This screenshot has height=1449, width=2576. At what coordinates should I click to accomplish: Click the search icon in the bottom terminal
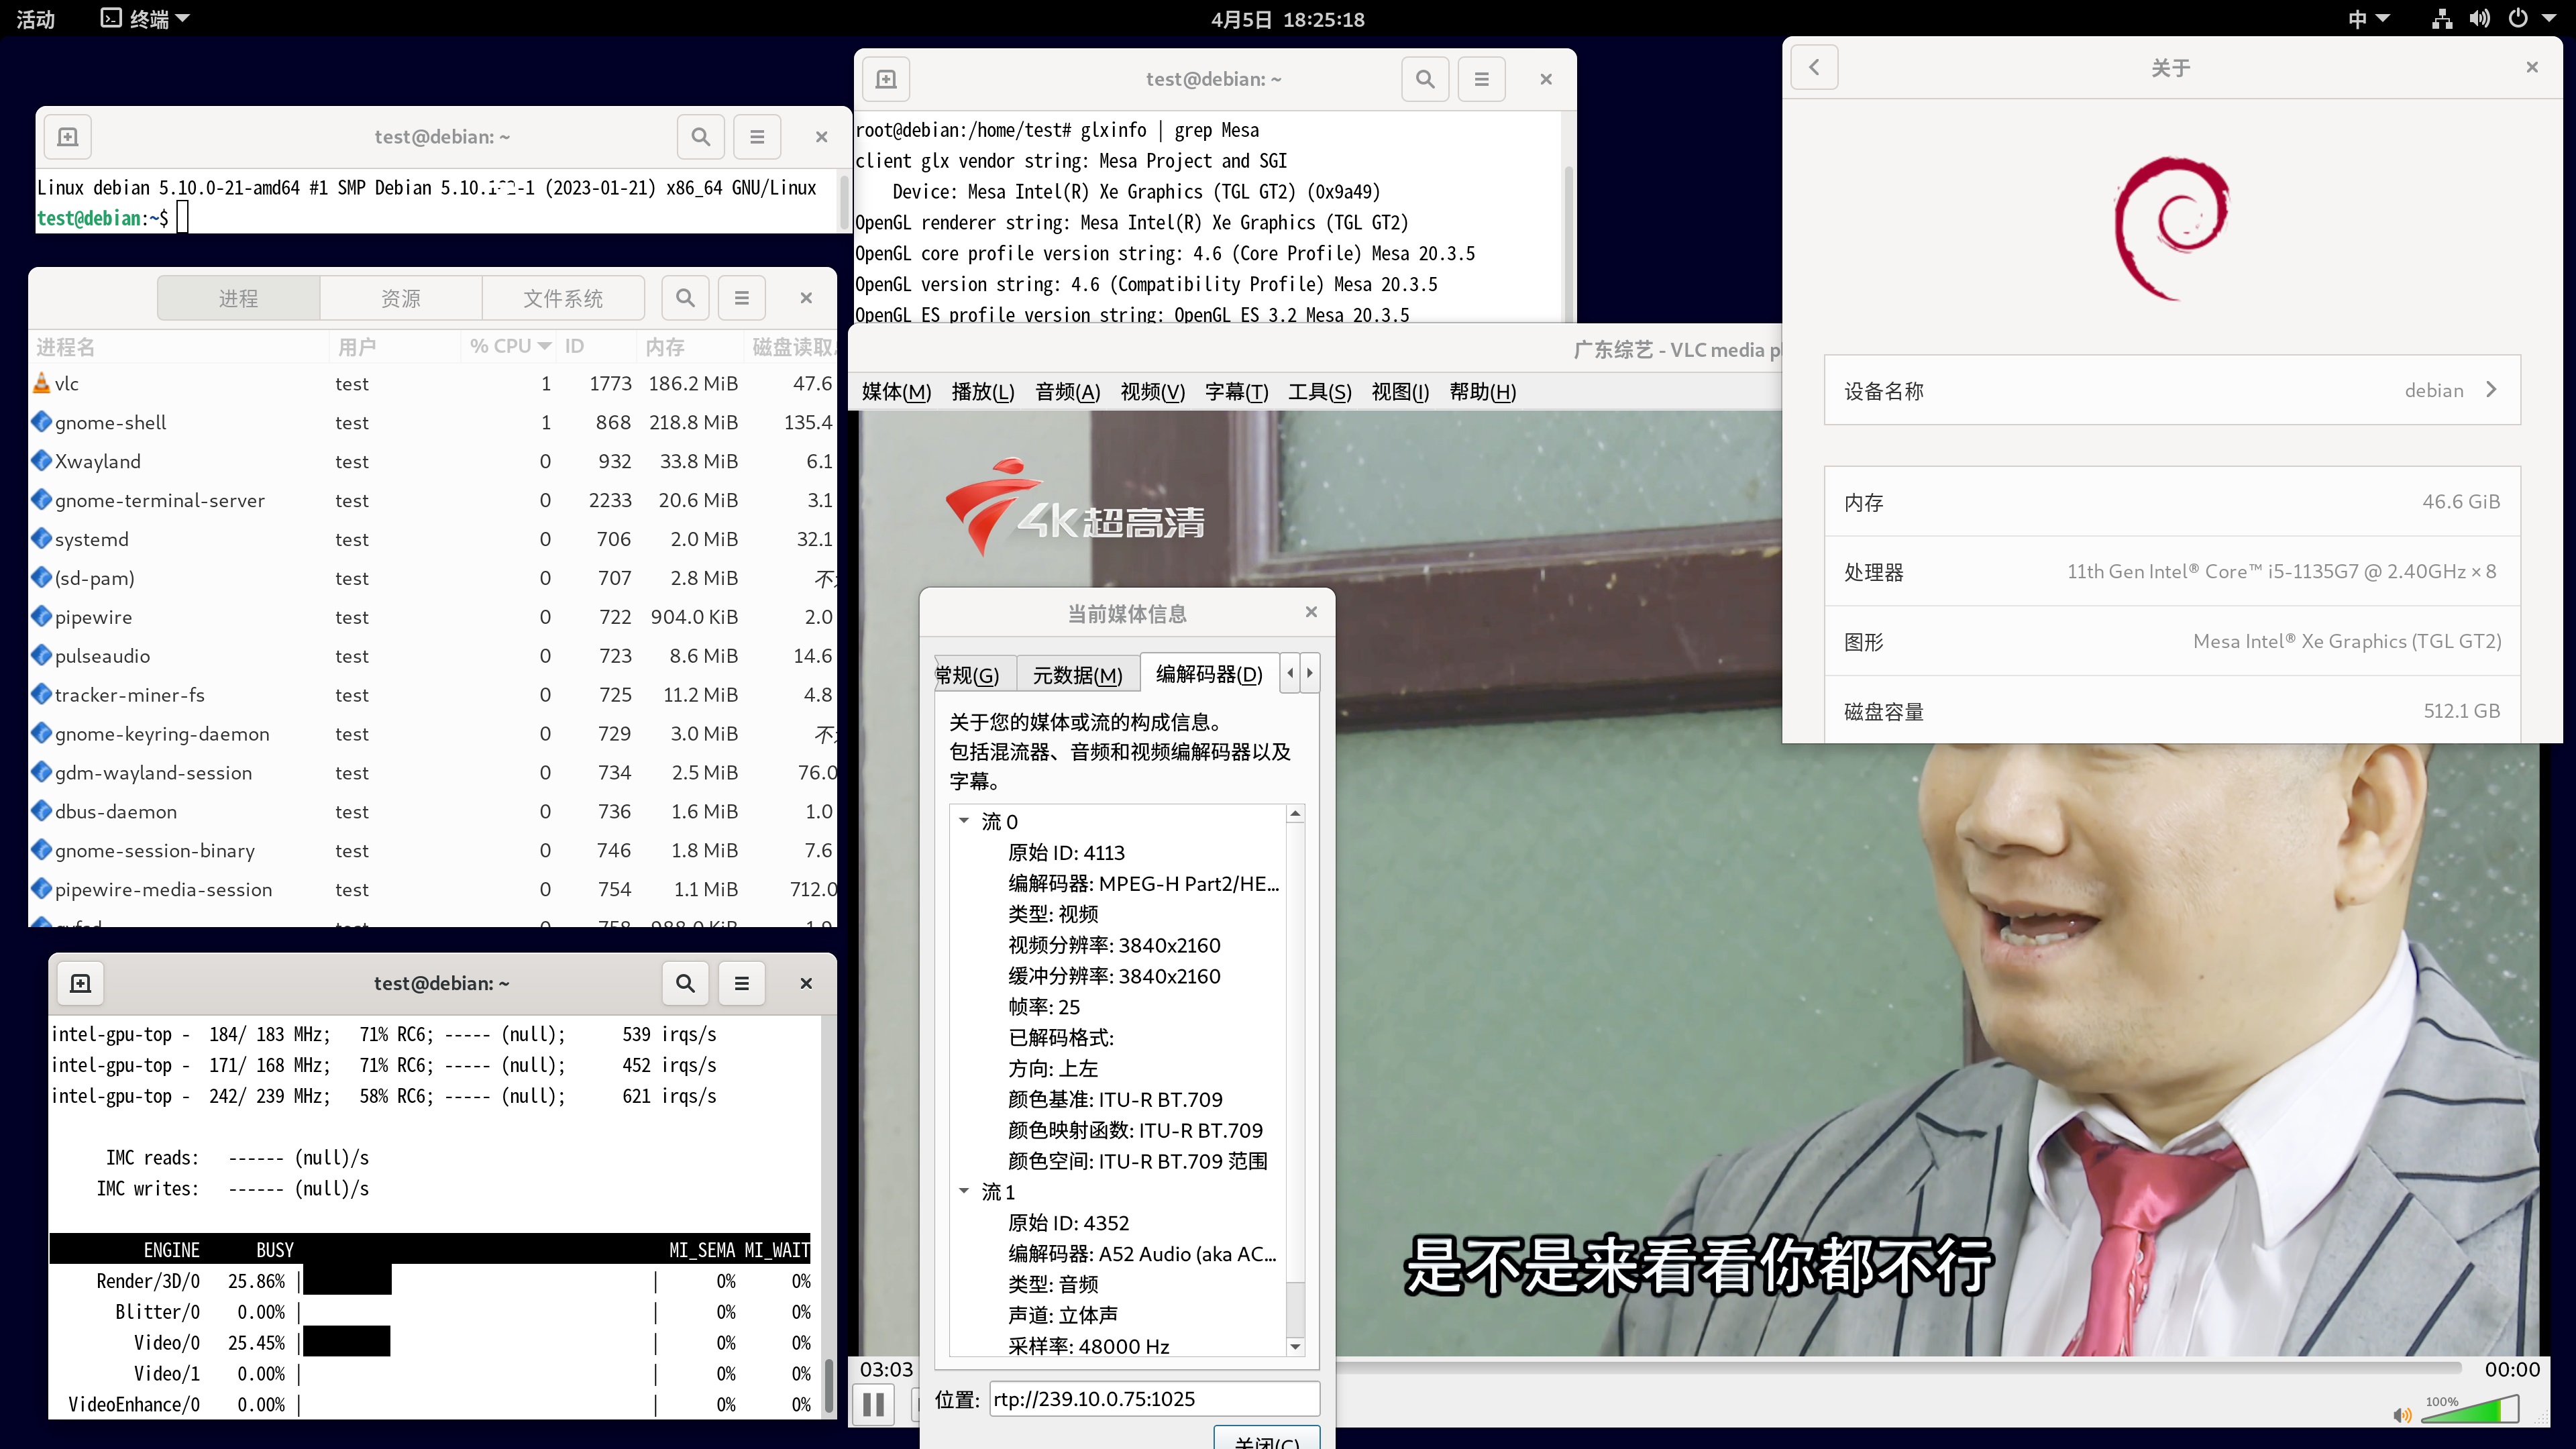(685, 983)
